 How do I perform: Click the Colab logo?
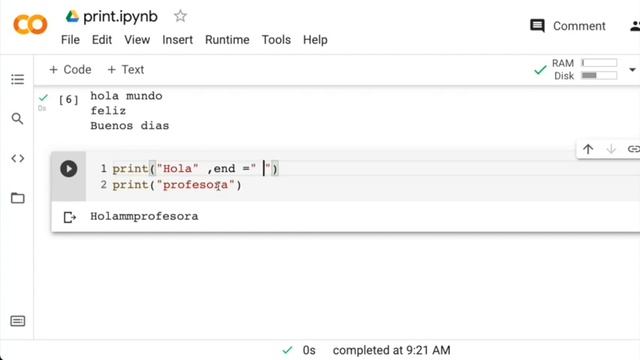click(x=30, y=24)
